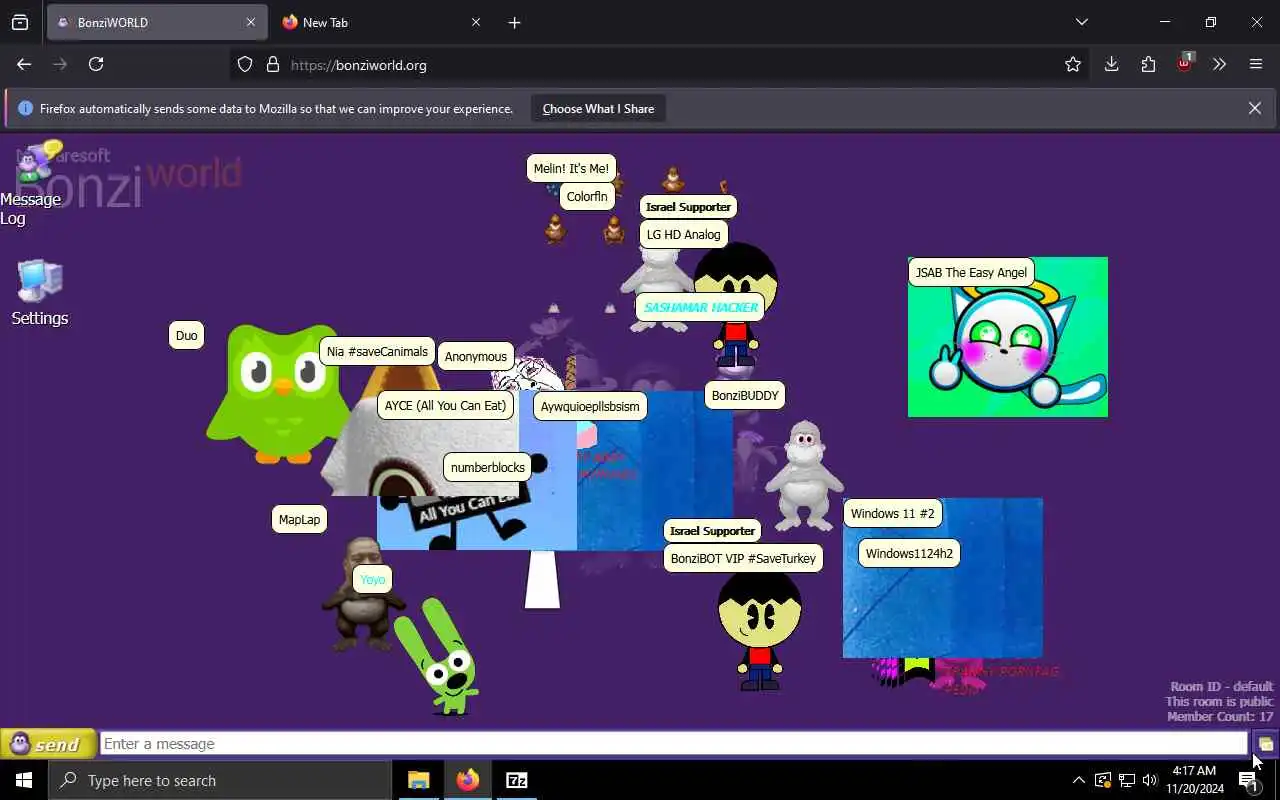The width and height of the screenshot is (1280, 800).
Task: Open the extensions puzzle icon
Action: 1148,64
